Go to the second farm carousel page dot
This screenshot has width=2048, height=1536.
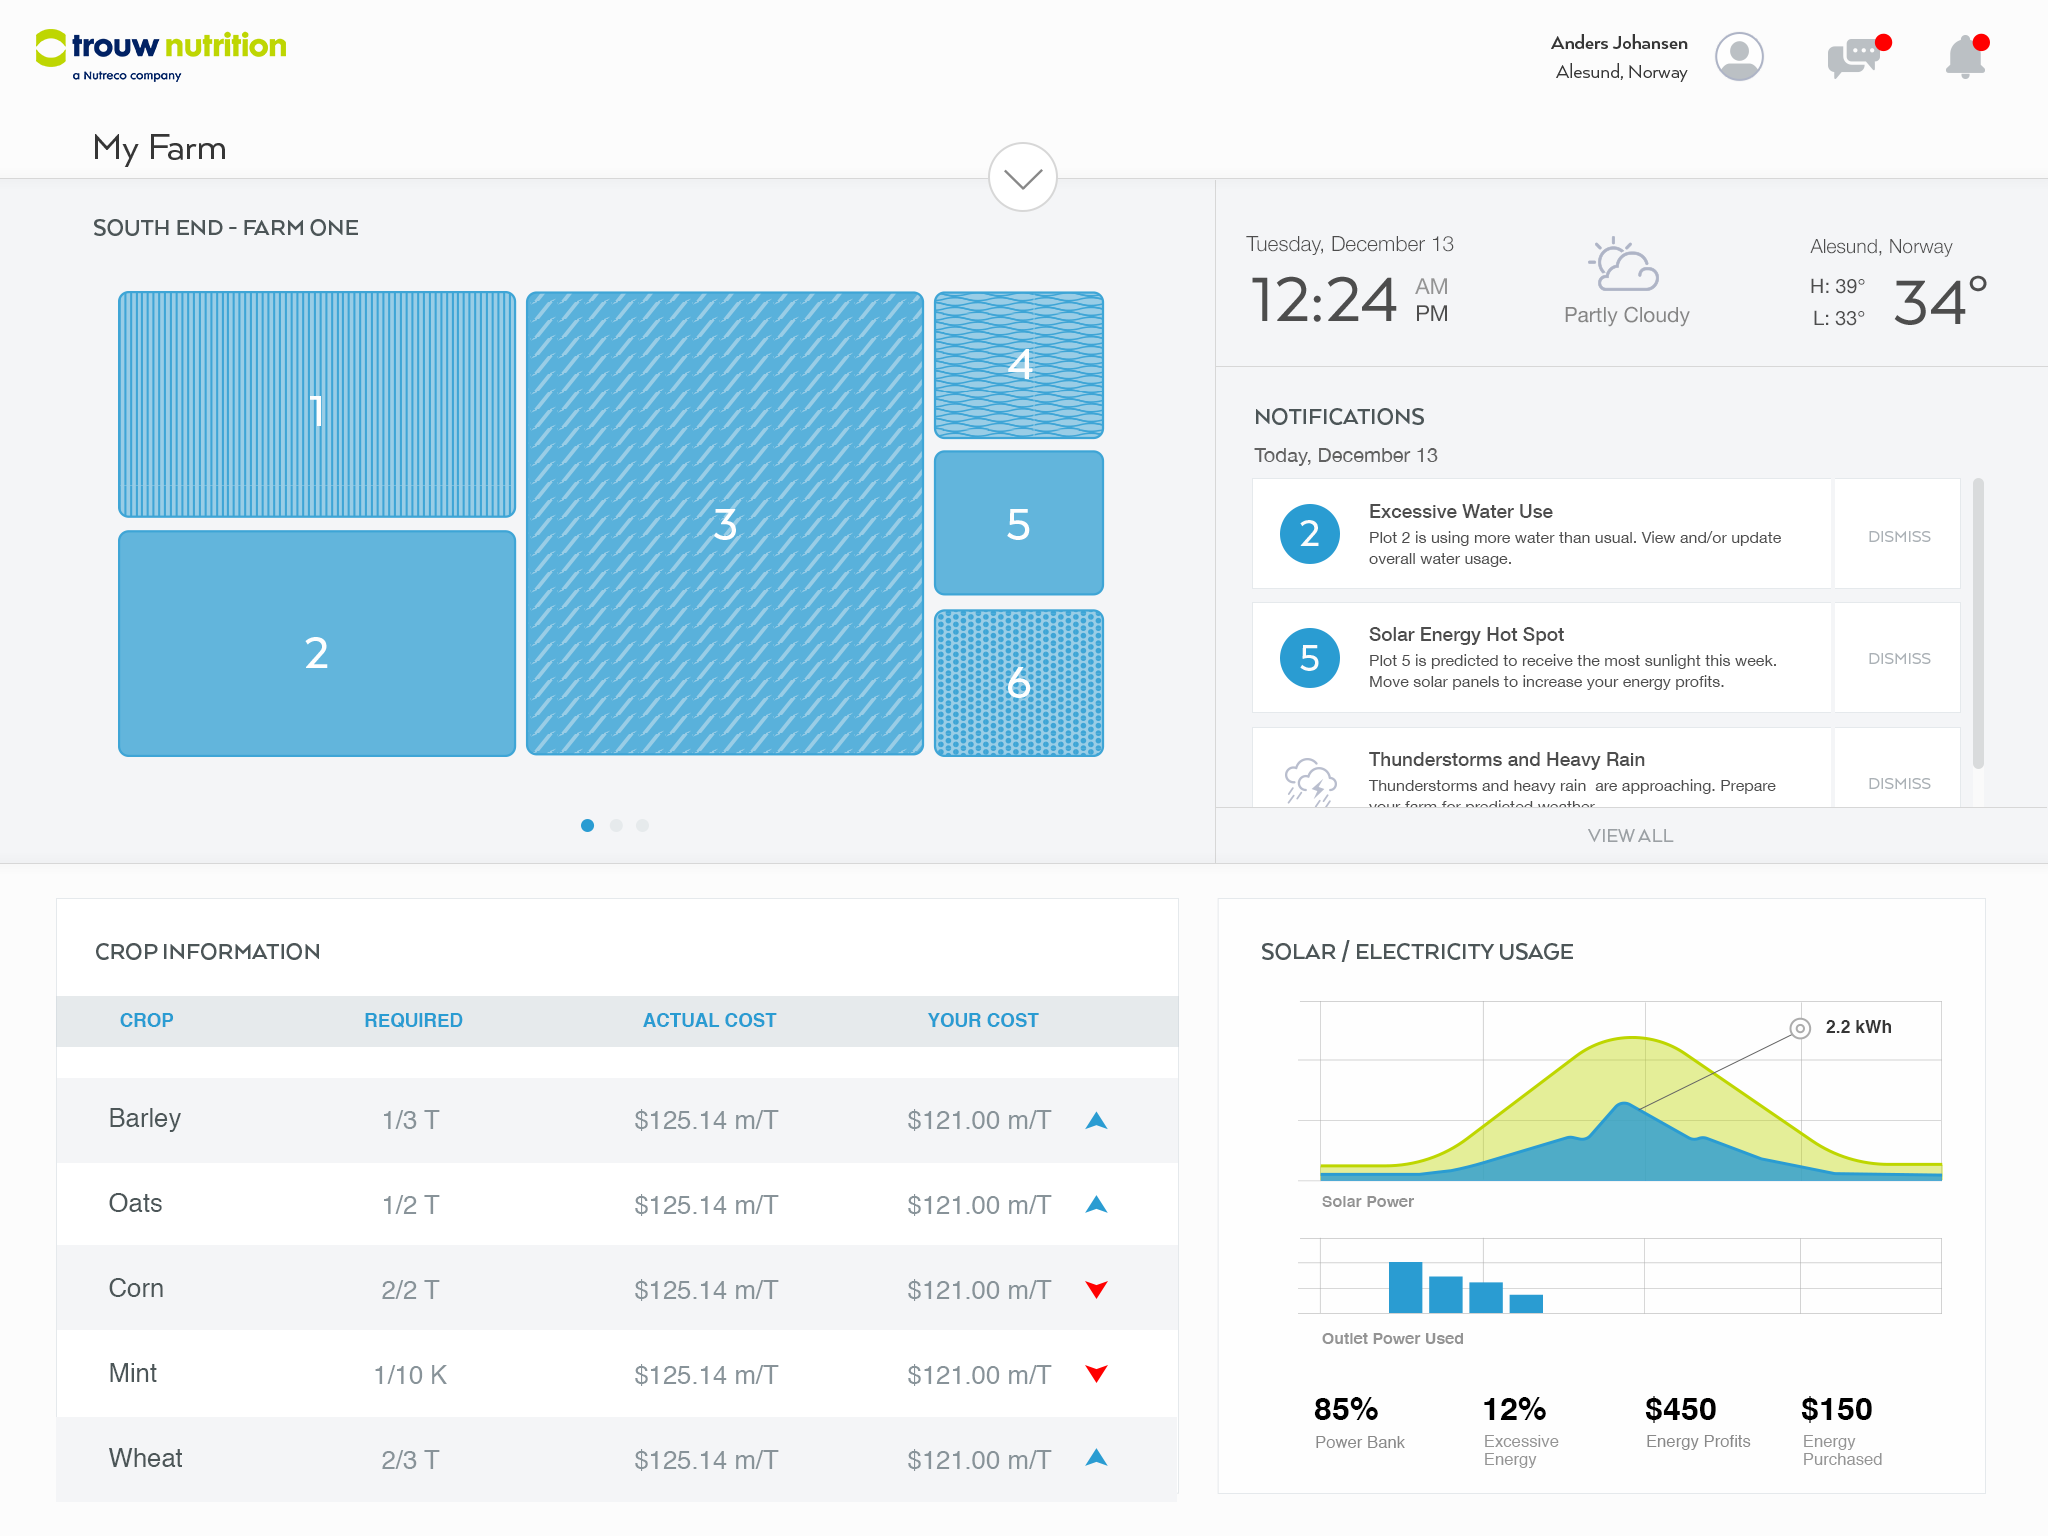616,825
